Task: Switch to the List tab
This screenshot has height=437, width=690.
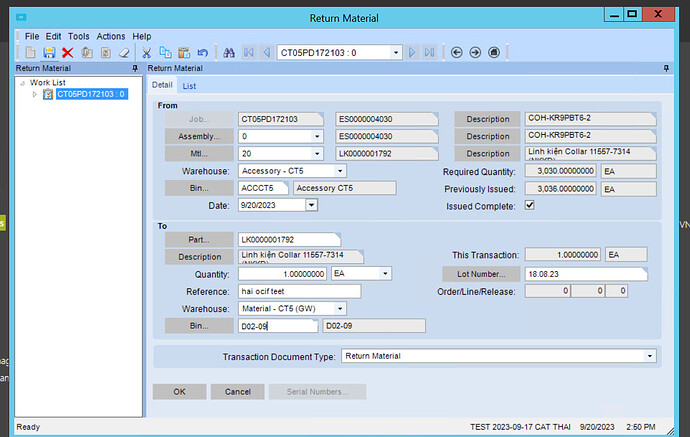Action: [x=189, y=86]
